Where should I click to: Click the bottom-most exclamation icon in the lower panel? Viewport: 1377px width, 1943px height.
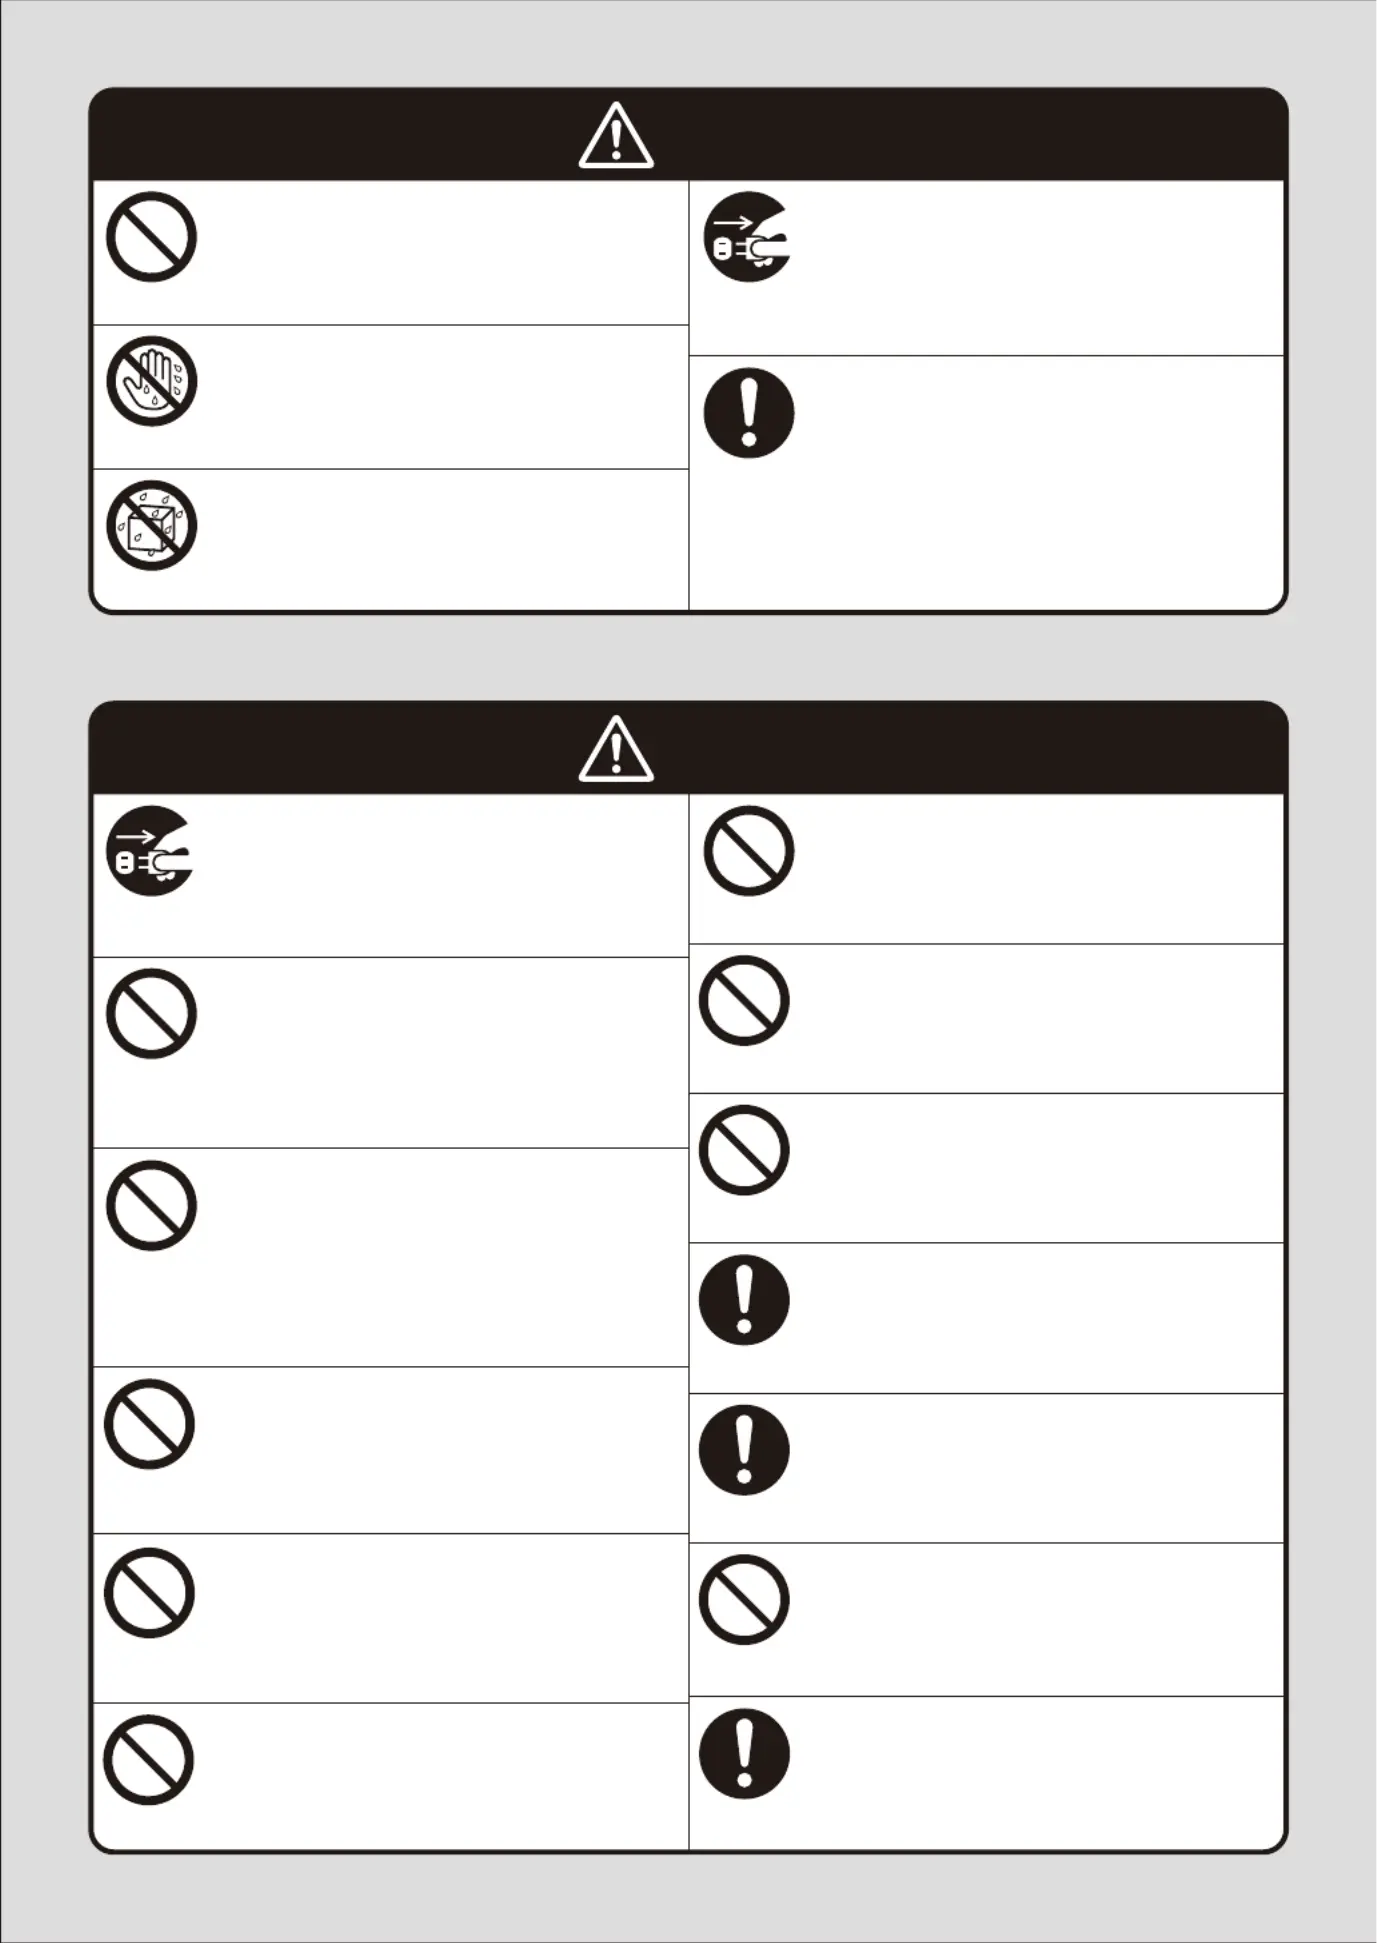744,1754
